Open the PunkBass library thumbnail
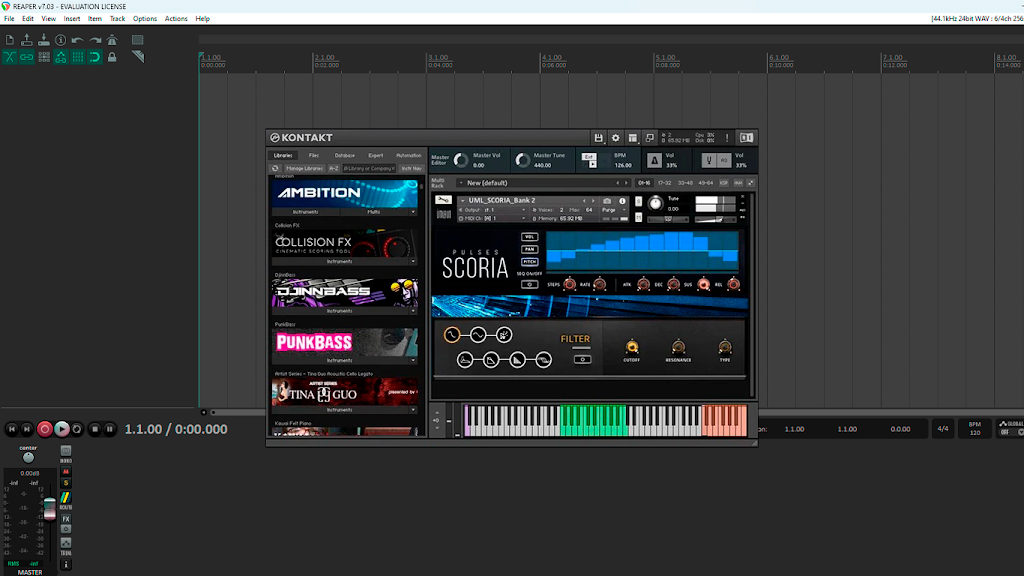Screen dimensions: 1024x576 click(x=345, y=342)
